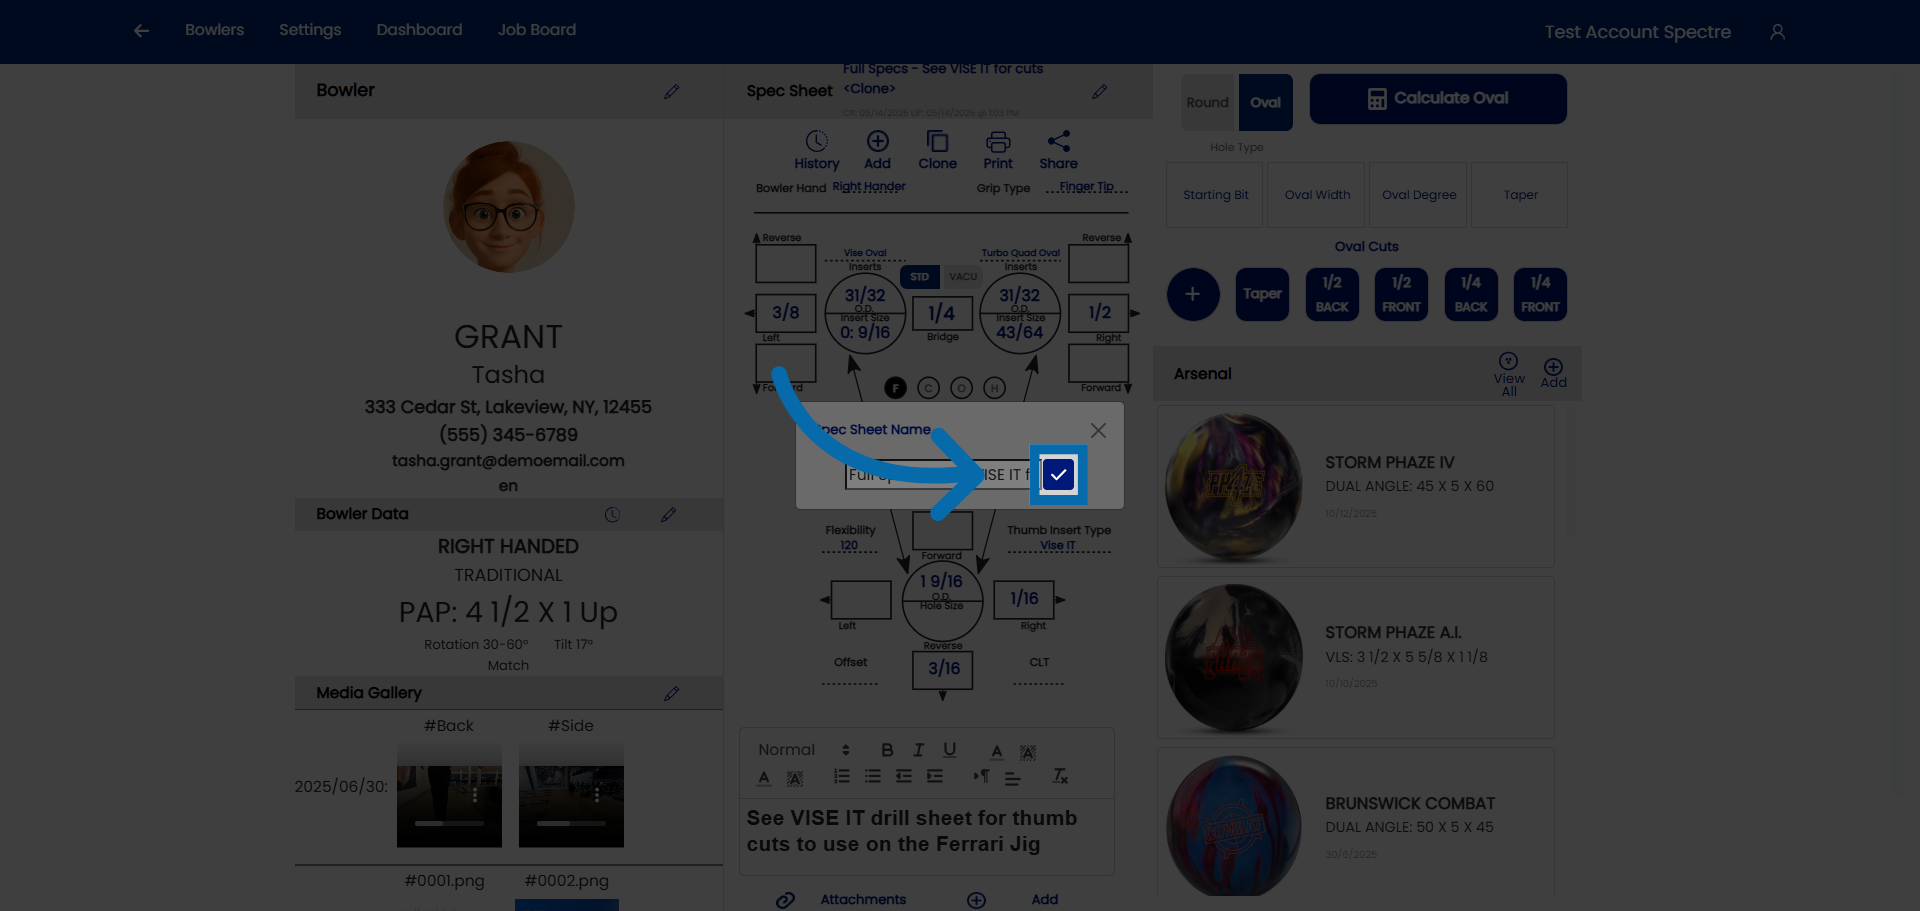Image resolution: width=1920 pixels, height=911 pixels.
Task: Add a new spec sheet with plus icon
Action: pyautogui.click(x=877, y=150)
